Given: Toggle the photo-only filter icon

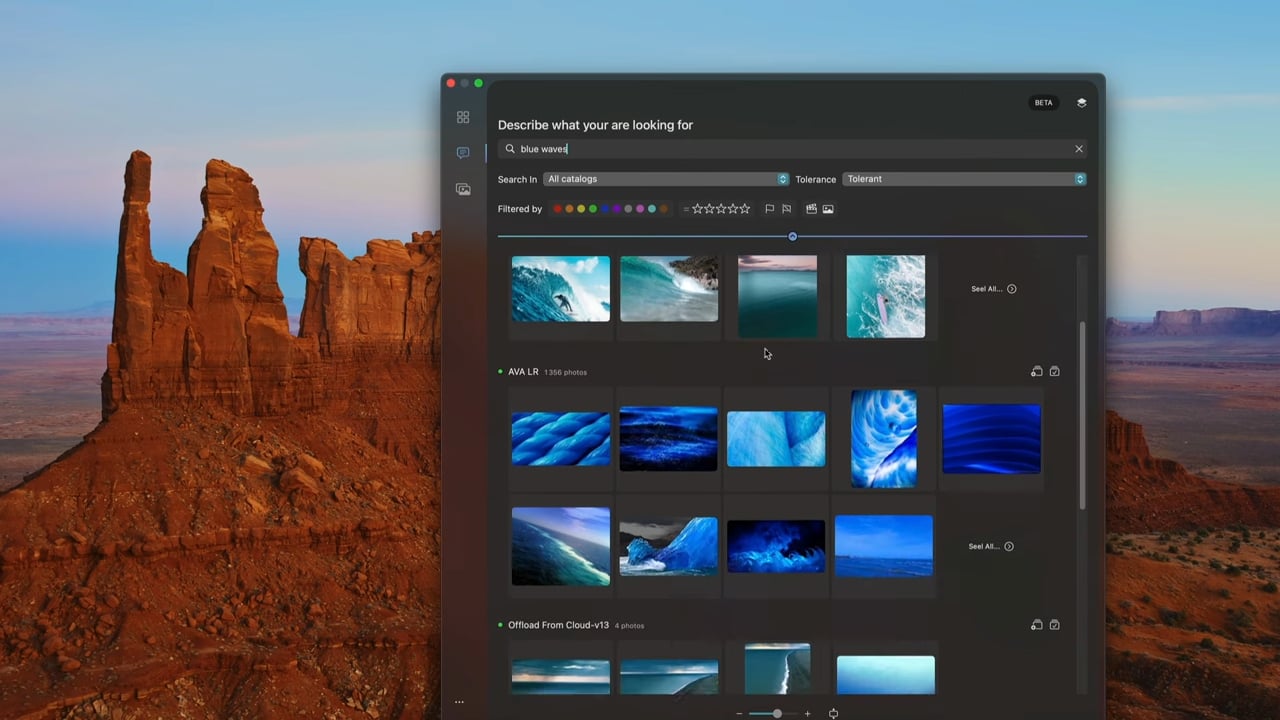Looking at the screenshot, I should click(x=828, y=209).
